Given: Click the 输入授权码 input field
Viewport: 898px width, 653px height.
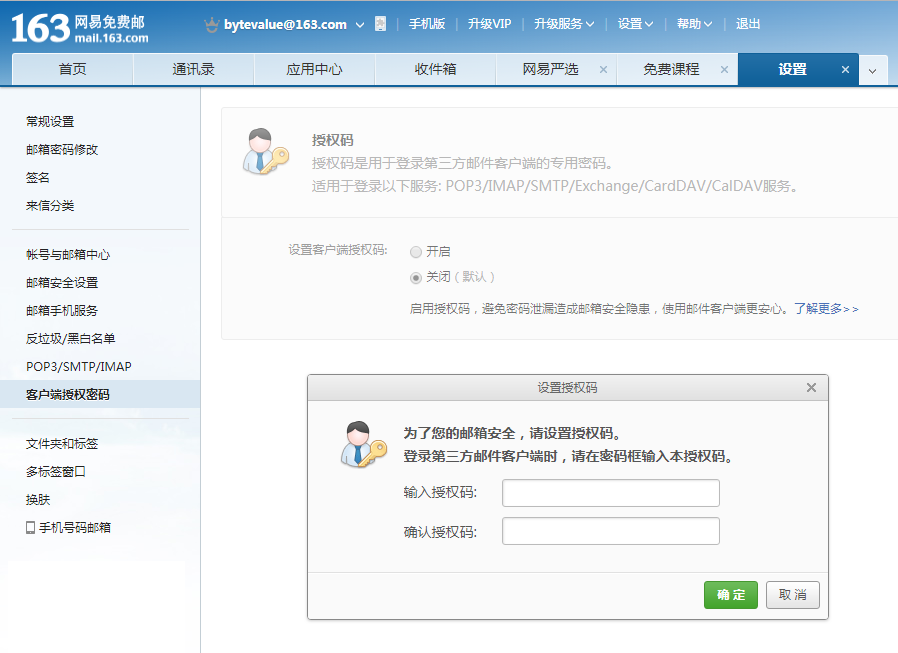Looking at the screenshot, I should (x=610, y=493).
